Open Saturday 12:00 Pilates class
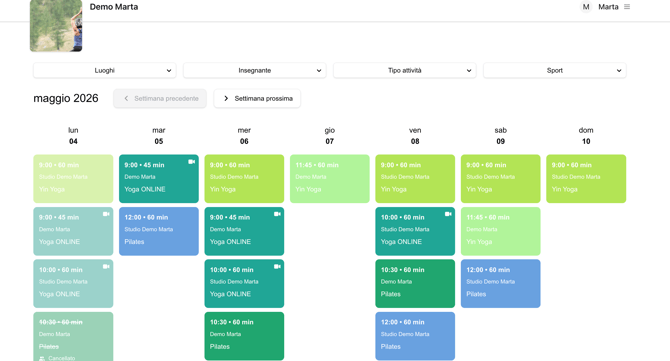 point(500,284)
